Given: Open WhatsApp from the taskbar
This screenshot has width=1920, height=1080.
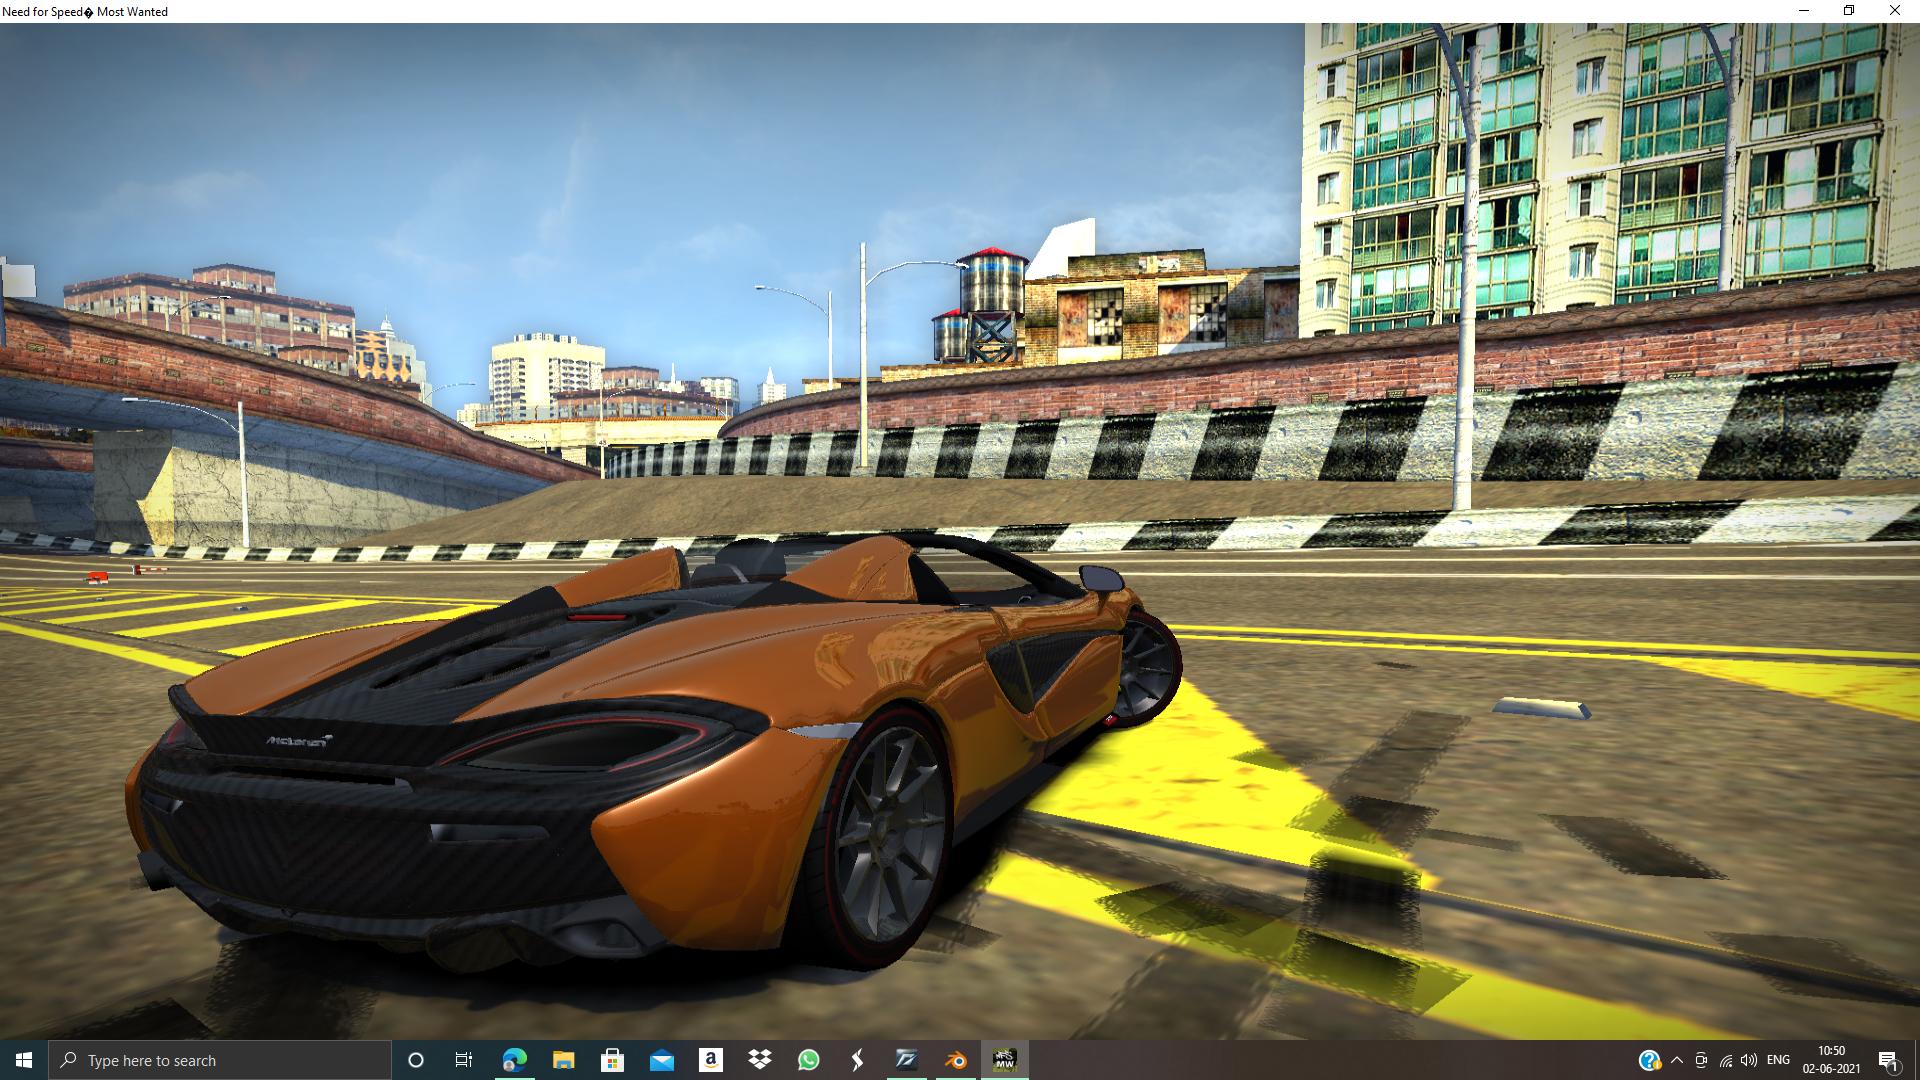Looking at the screenshot, I should tap(808, 1060).
